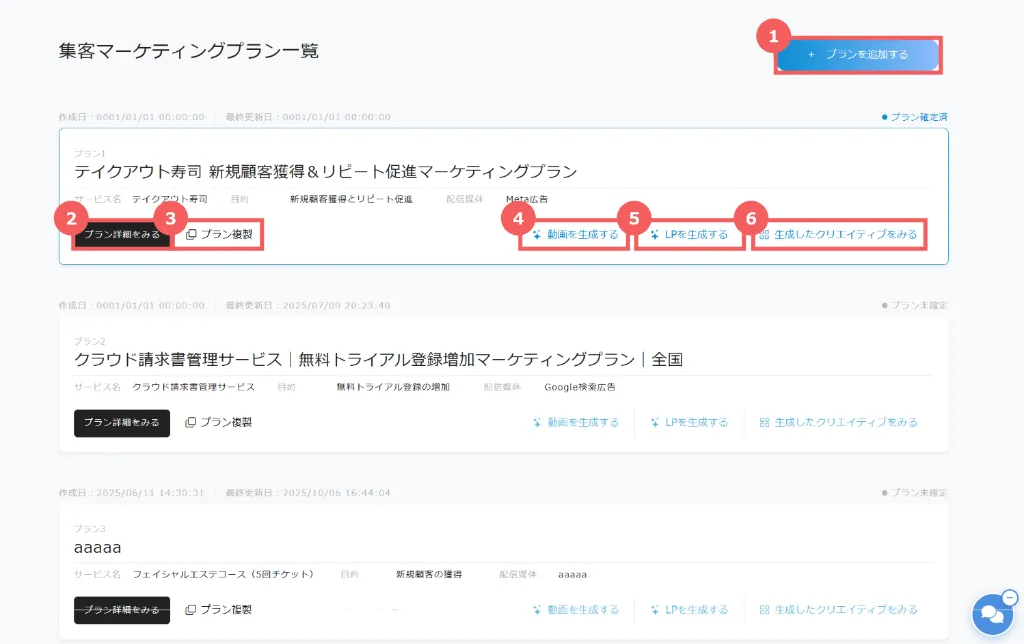The width and height of the screenshot is (1024, 644).
Task: Generate video for the aaaaa plan
Action: coord(575,609)
